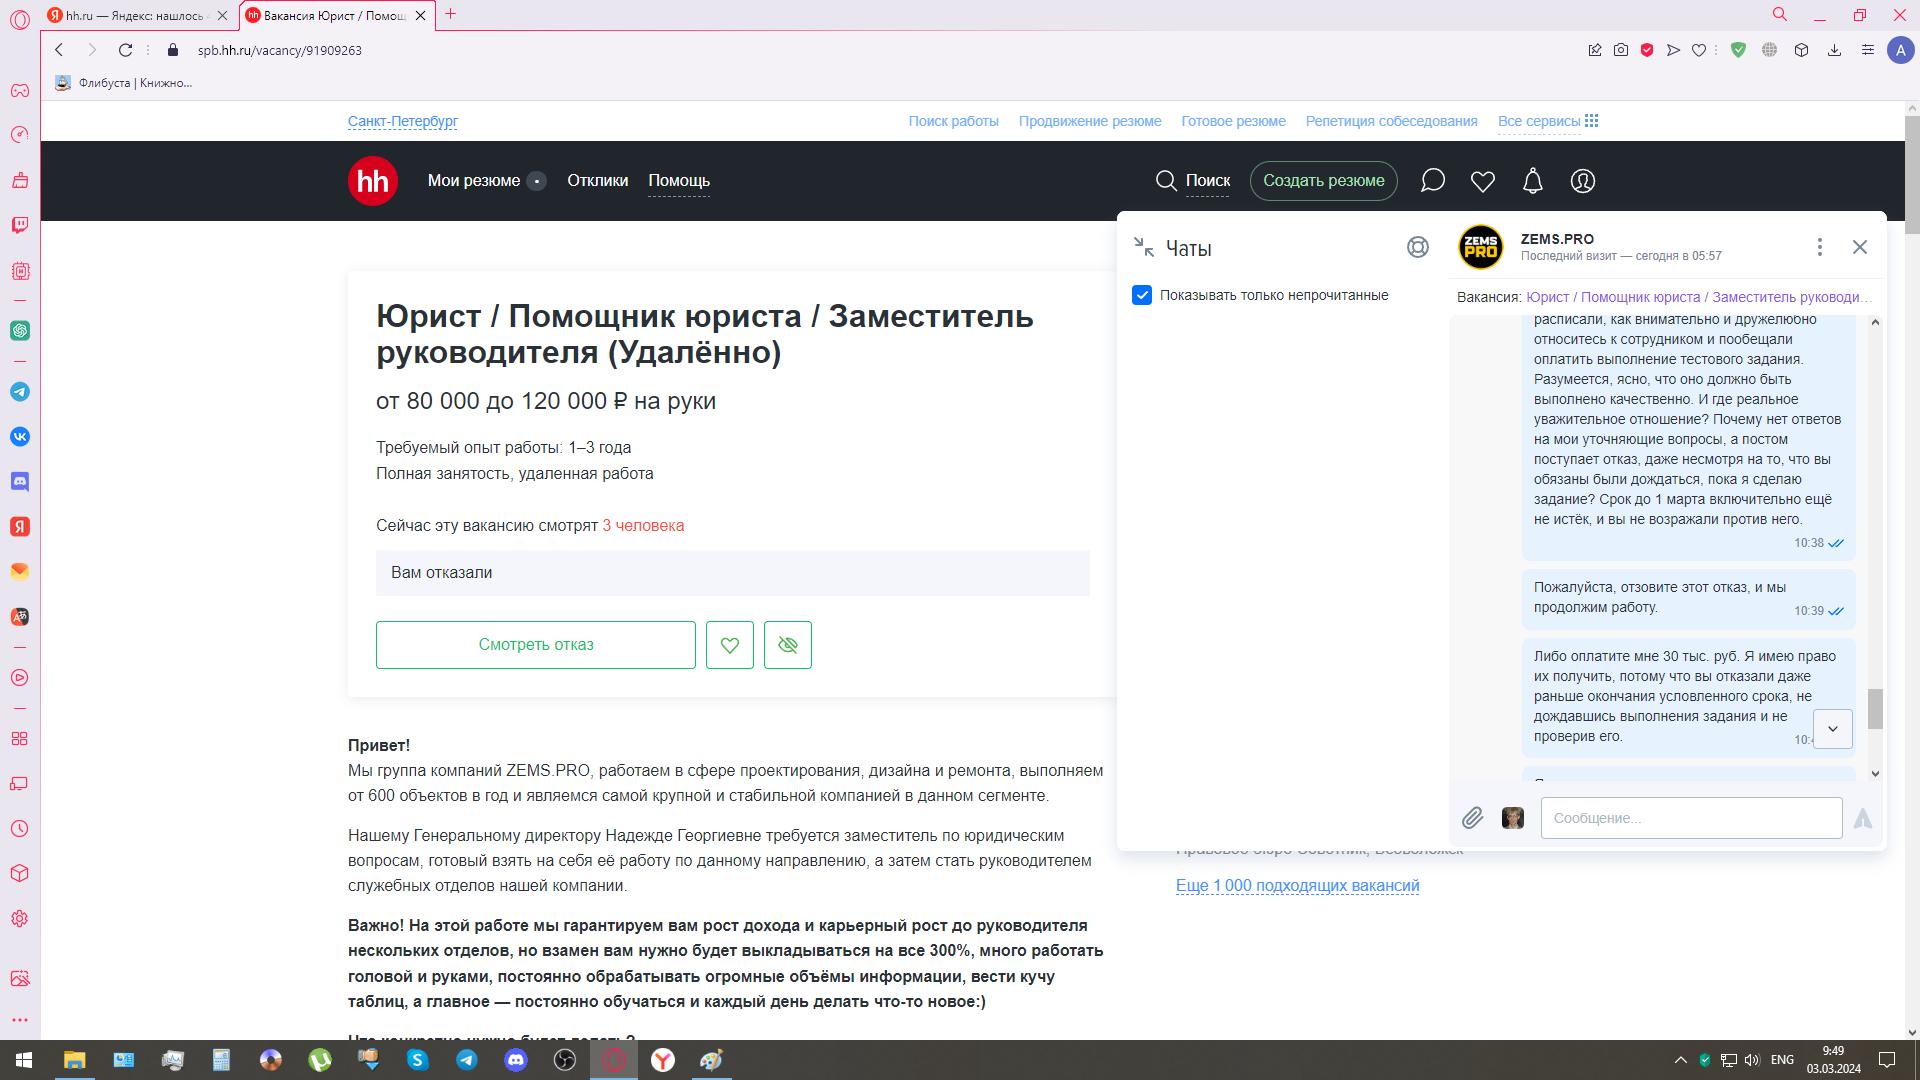Click the 'Поиск работы' top link
1920x1080 pixels.
(954, 121)
